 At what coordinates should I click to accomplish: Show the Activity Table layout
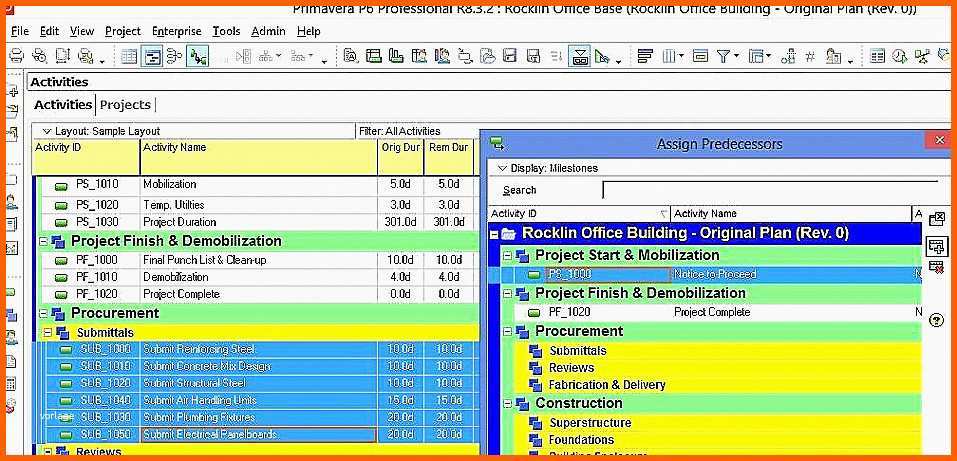click(129, 56)
